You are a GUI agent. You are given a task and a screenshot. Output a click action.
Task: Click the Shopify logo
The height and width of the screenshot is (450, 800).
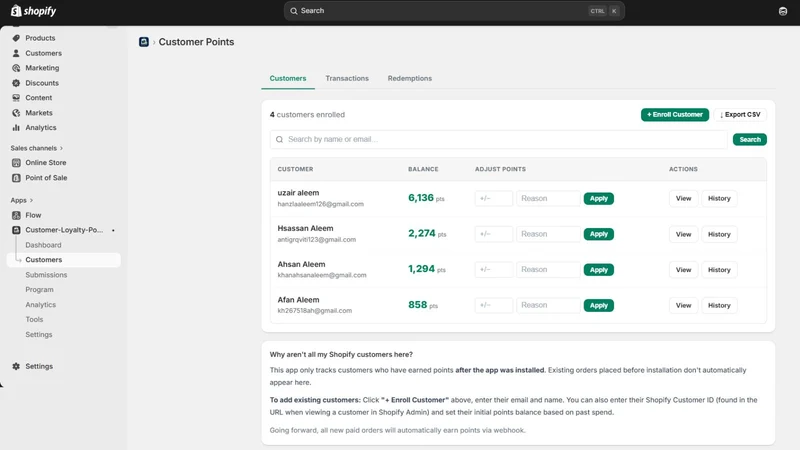[34, 11]
